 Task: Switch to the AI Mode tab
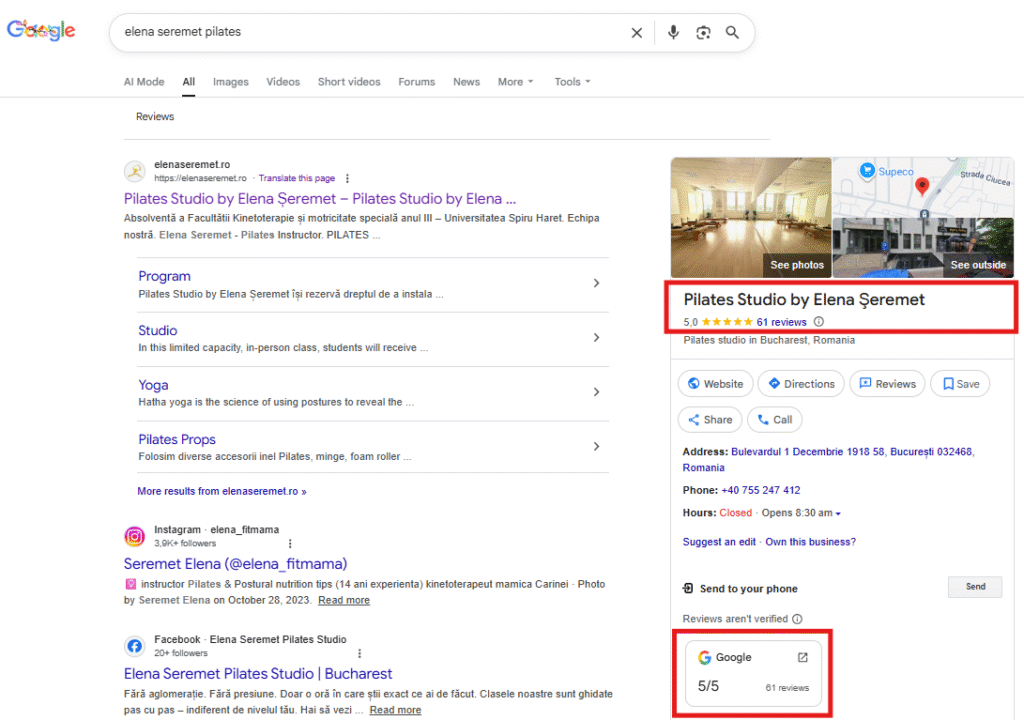click(144, 82)
